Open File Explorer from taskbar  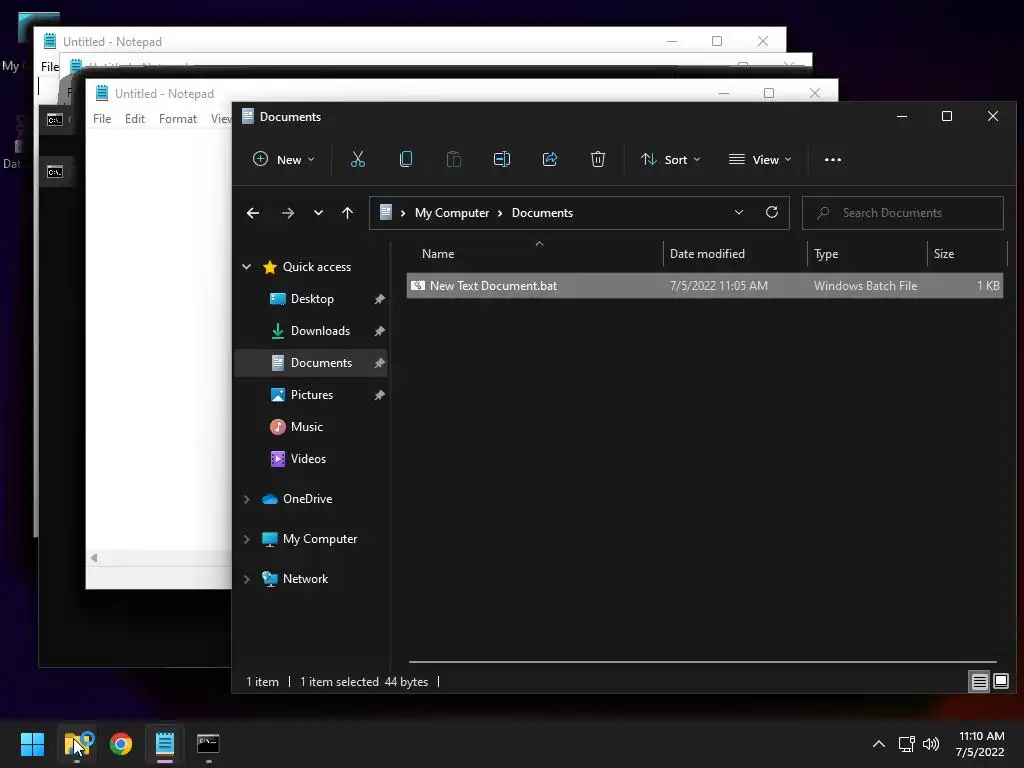pyautogui.click(x=78, y=743)
